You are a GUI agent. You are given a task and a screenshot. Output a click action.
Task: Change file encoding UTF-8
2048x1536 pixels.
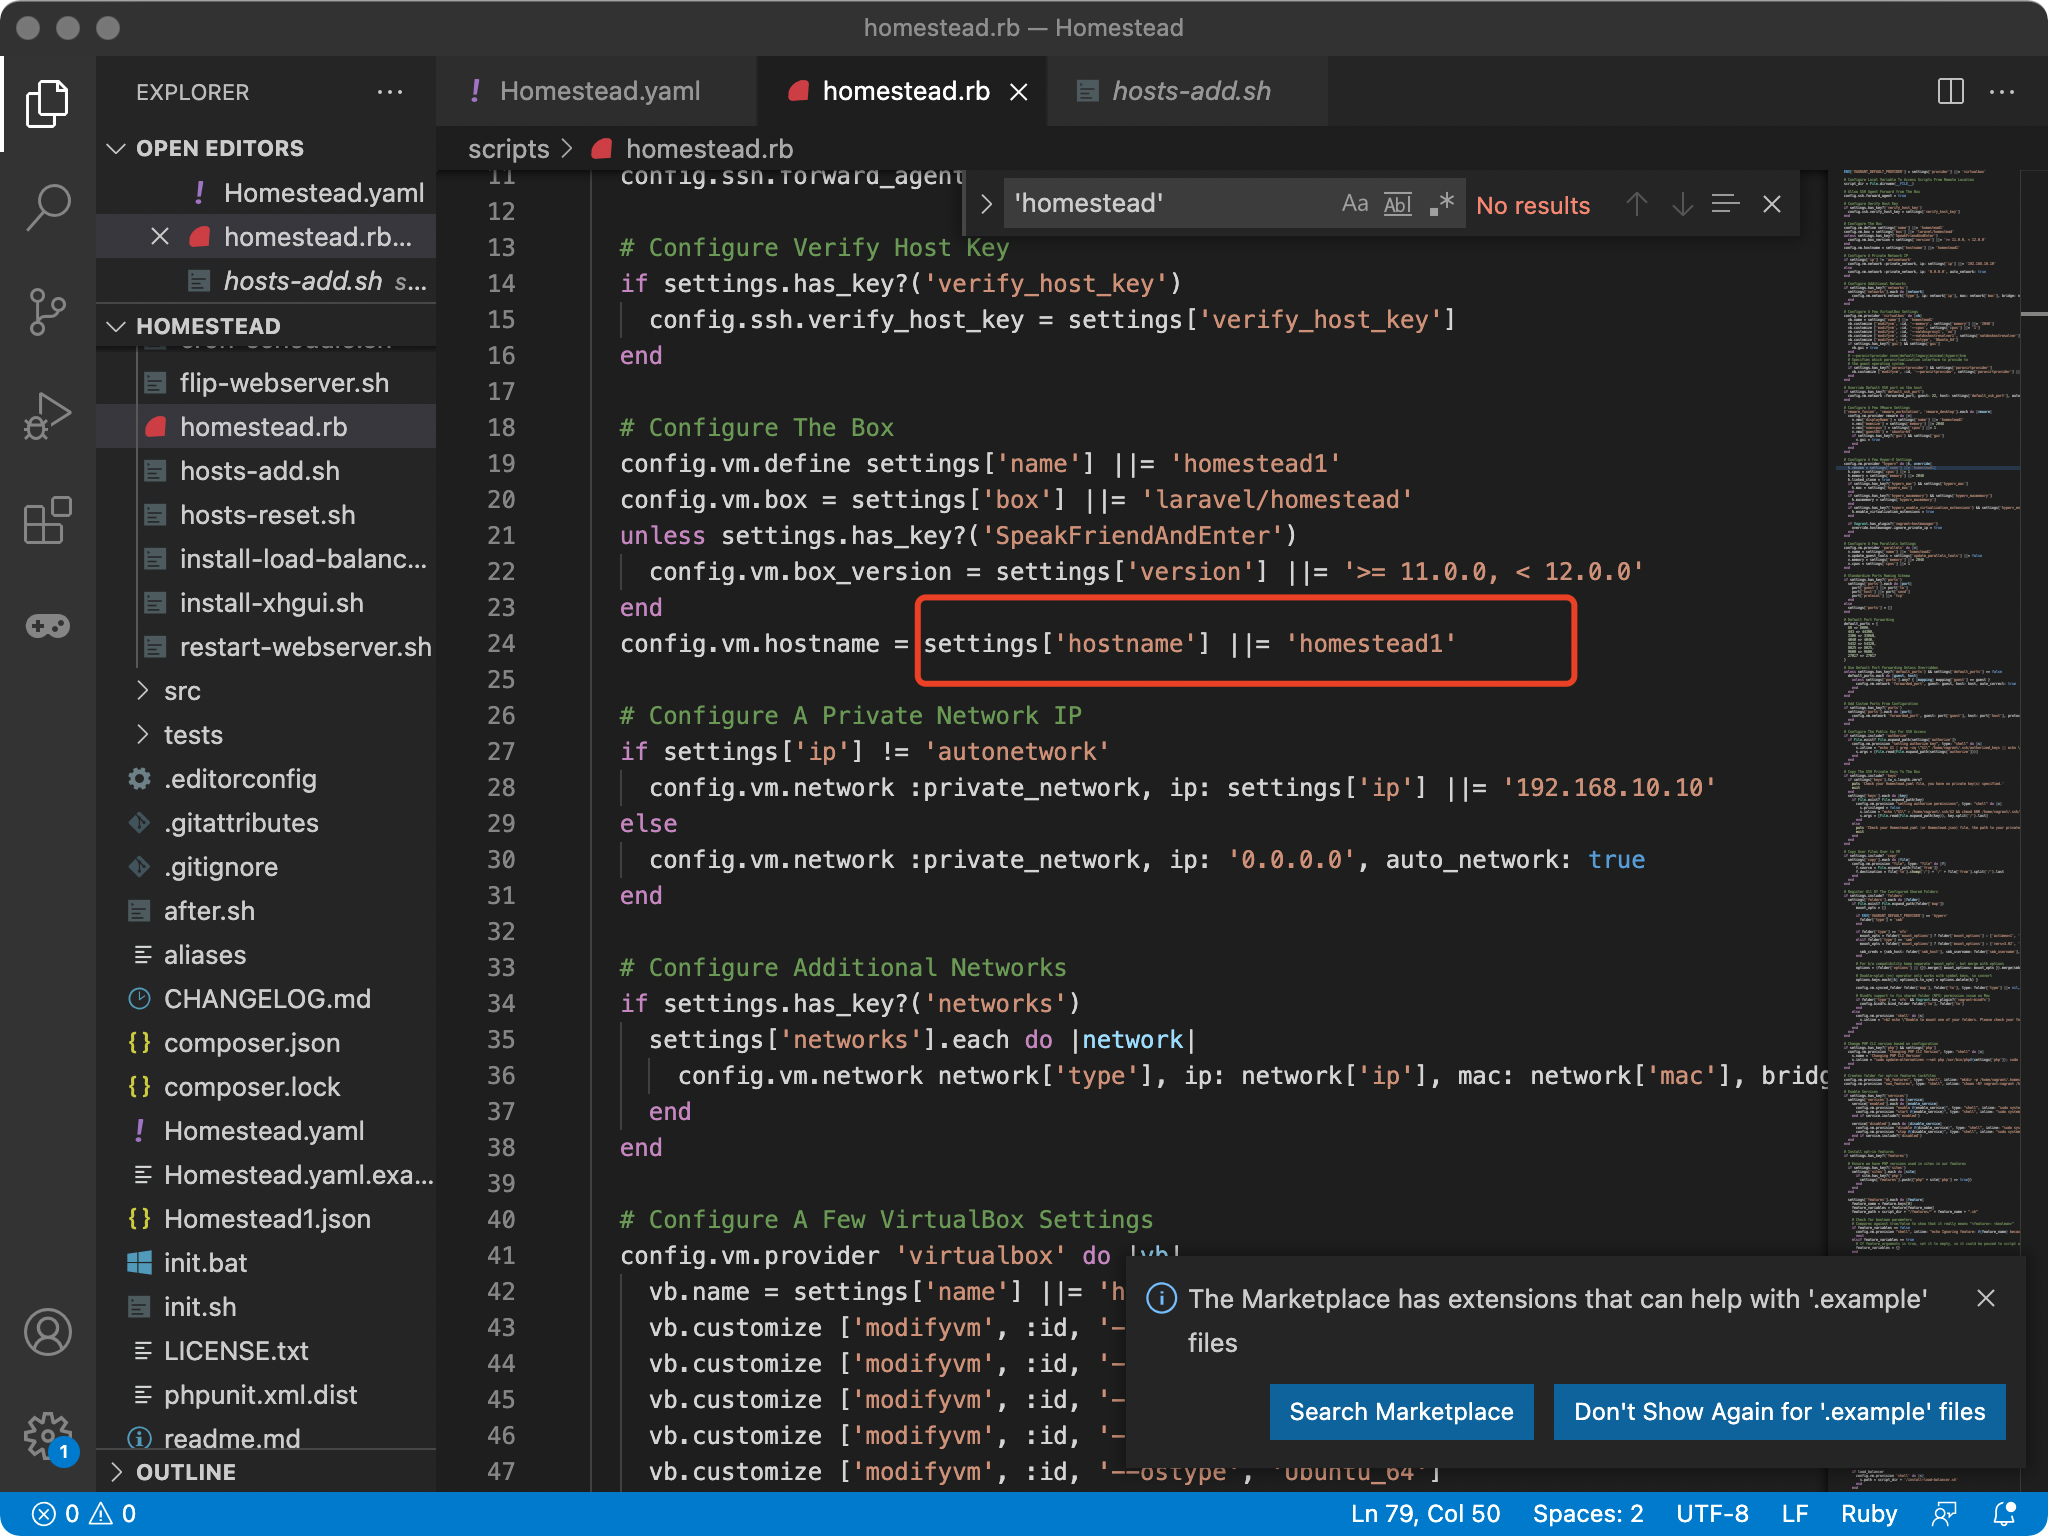click(x=1713, y=1514)
